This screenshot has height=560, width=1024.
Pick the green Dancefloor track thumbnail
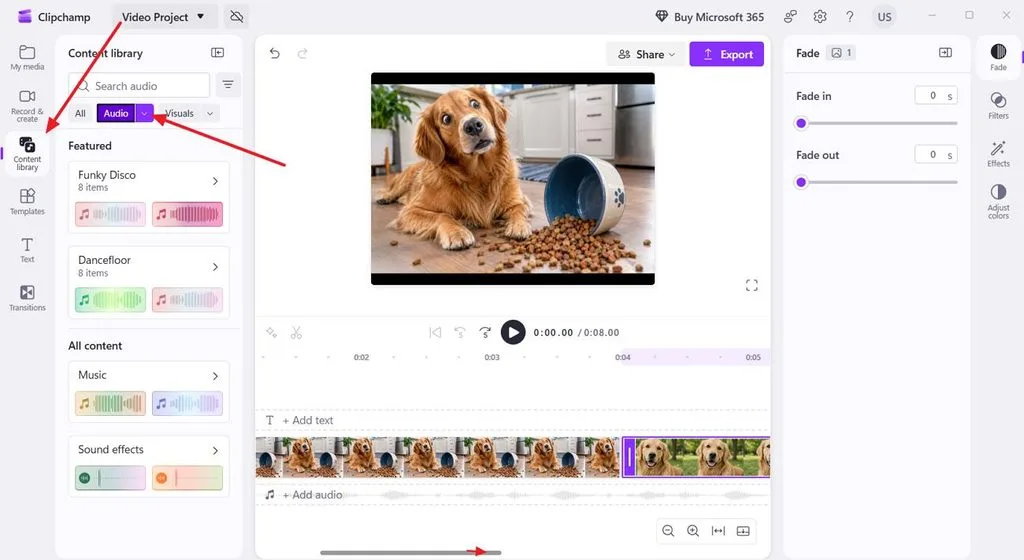pyautogui.click(x=110, y=300)
